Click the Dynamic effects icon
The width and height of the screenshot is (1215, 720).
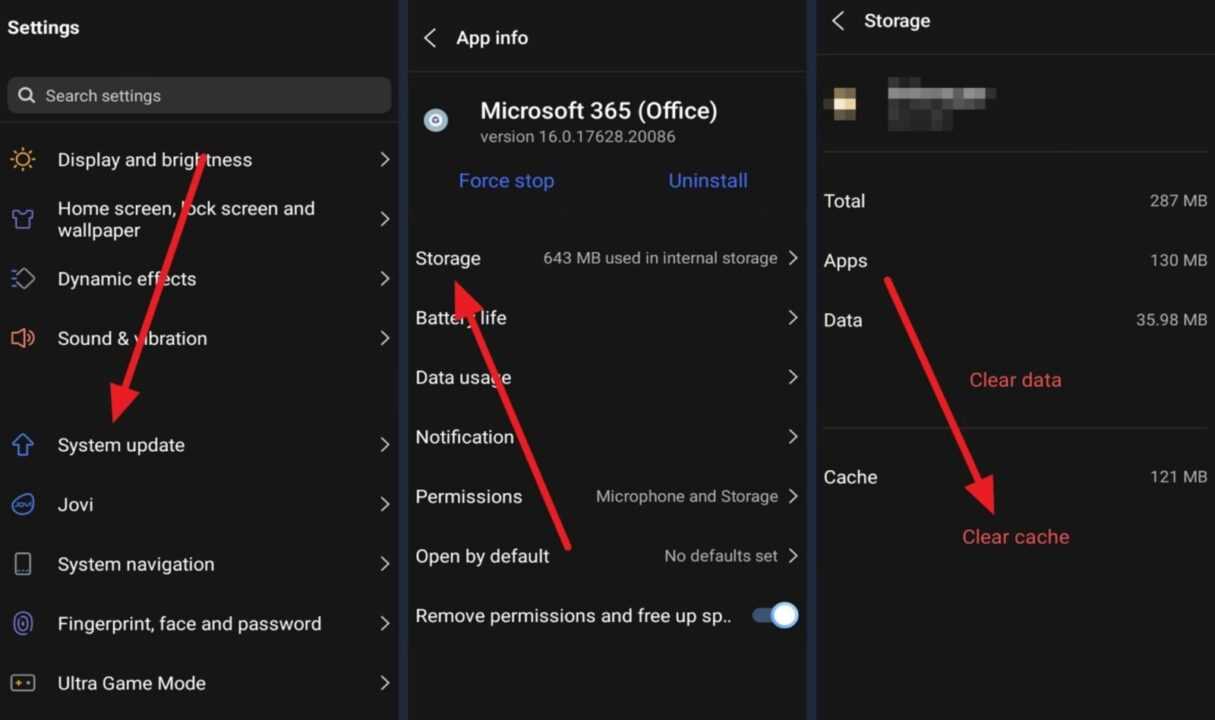22,279
